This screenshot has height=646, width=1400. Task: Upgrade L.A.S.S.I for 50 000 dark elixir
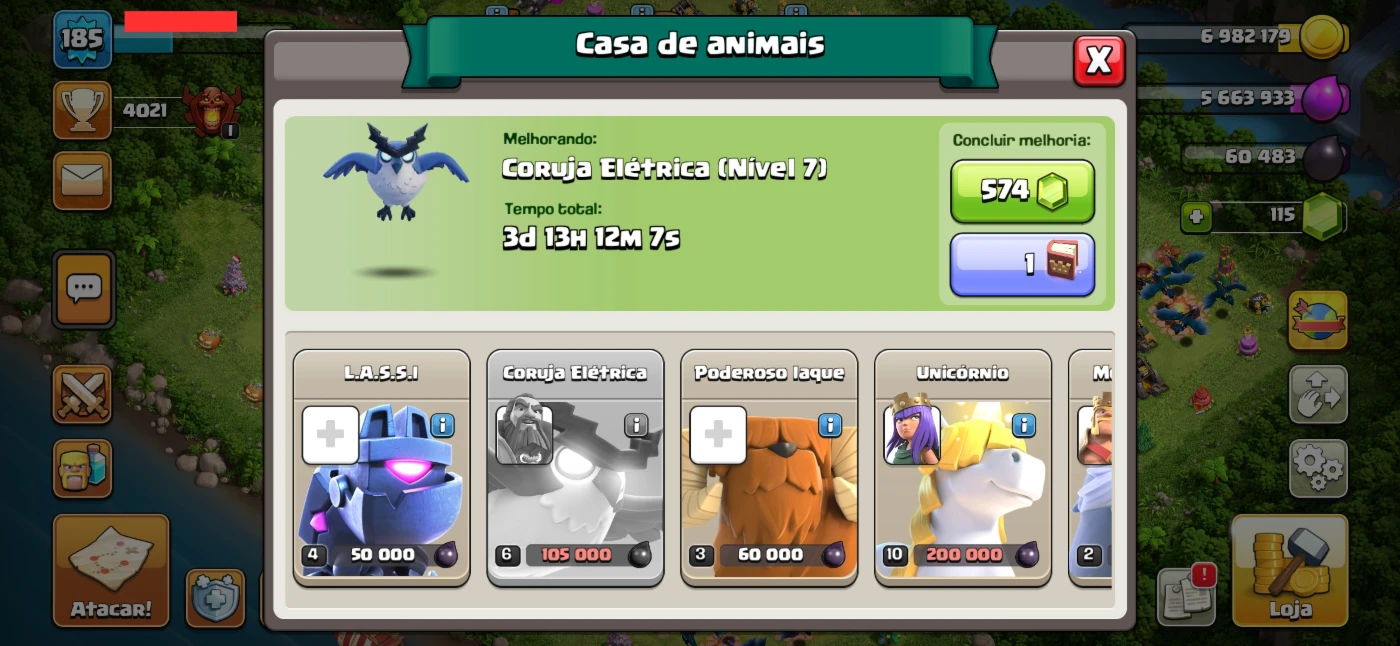[381, 555]
